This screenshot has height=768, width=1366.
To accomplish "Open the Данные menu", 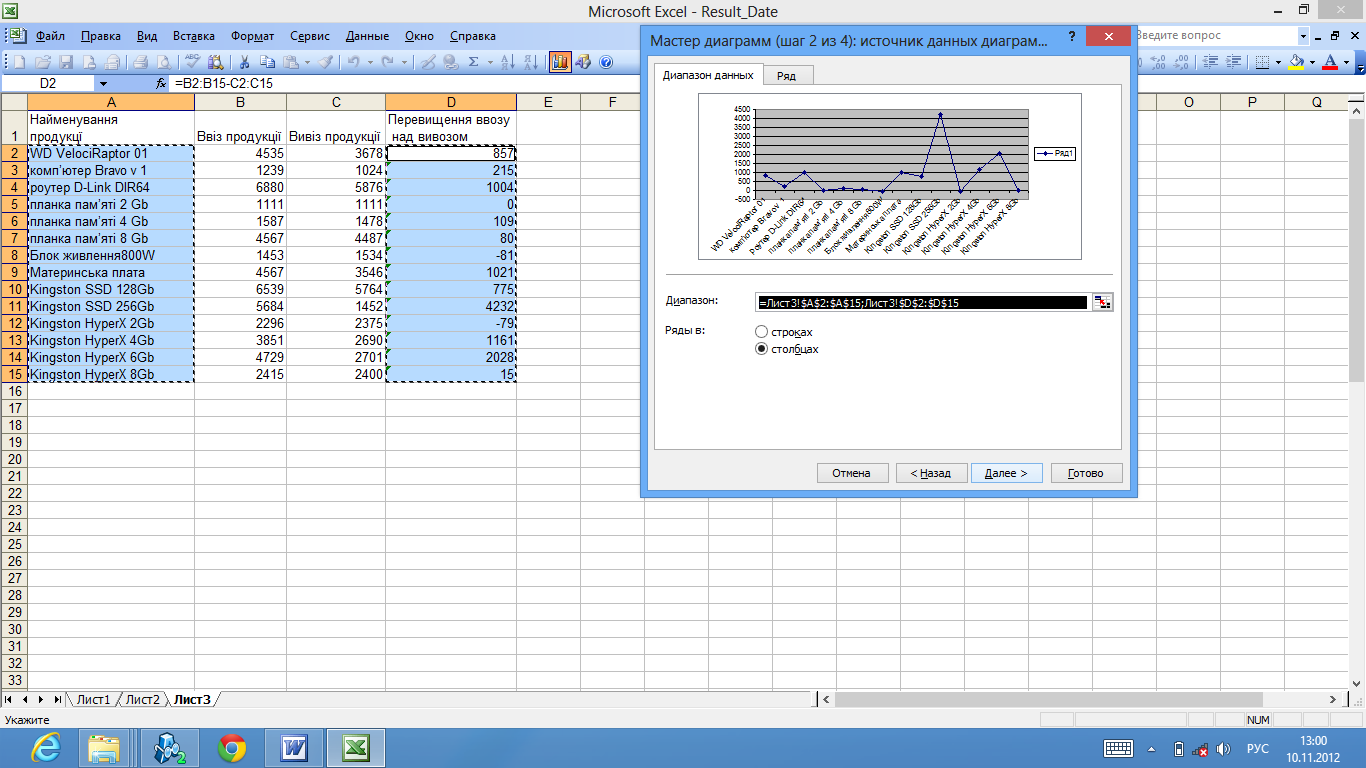I will point(367,36).
